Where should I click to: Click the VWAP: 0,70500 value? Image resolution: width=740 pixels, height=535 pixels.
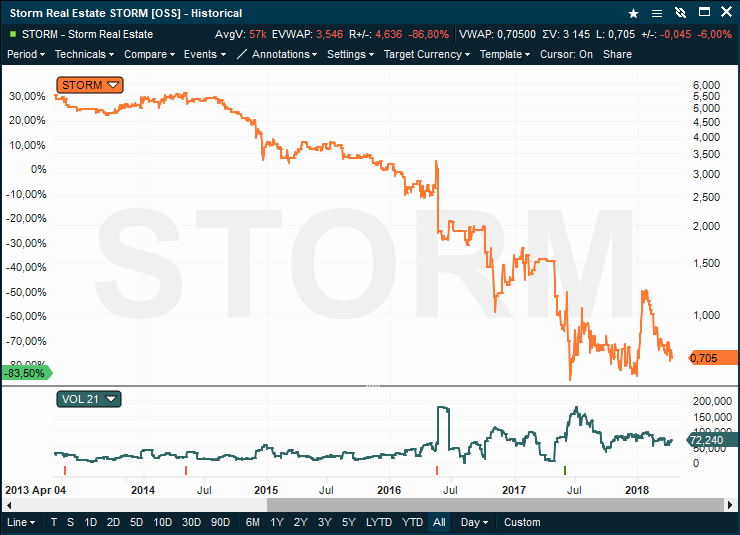pyautogui.click(x=497, y=34)
